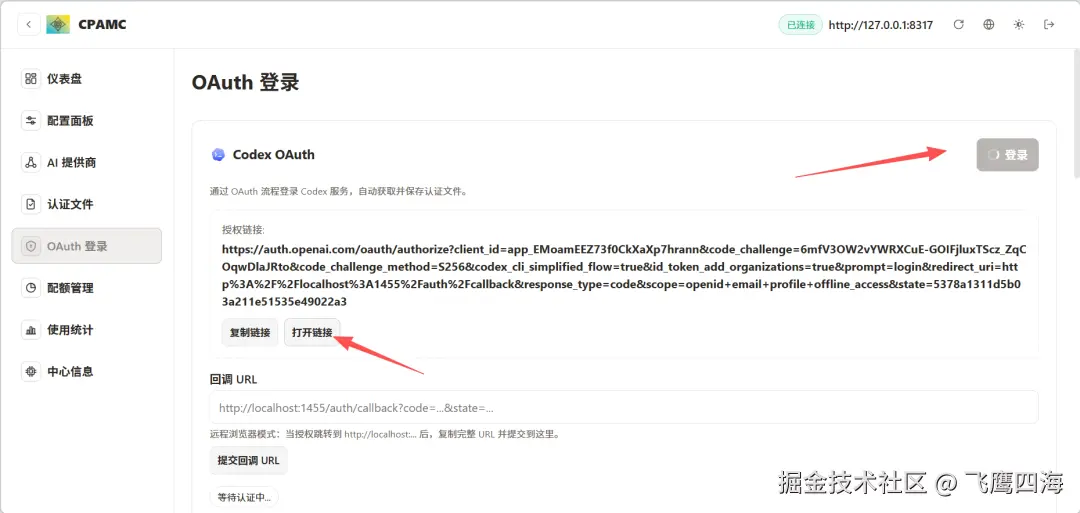Click the OAuth 登录 page heading
This screenshot has width=1080, height=513.
coord(245,83)
